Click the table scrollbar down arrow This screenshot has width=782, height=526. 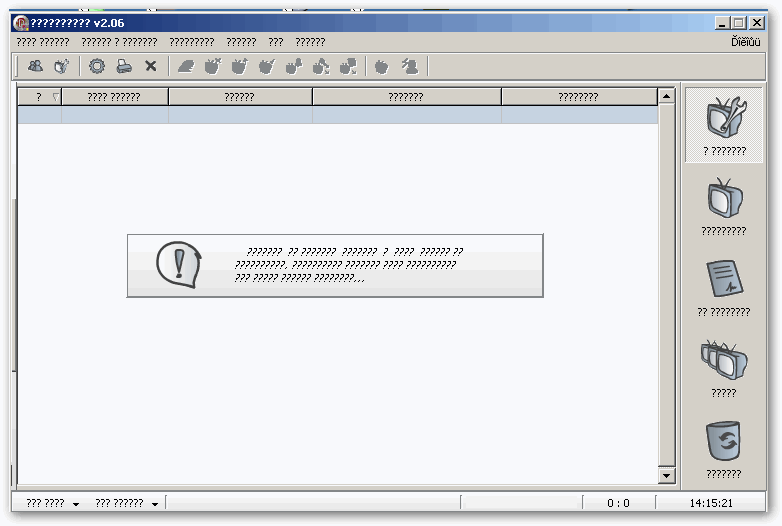[x=667, y=474]
